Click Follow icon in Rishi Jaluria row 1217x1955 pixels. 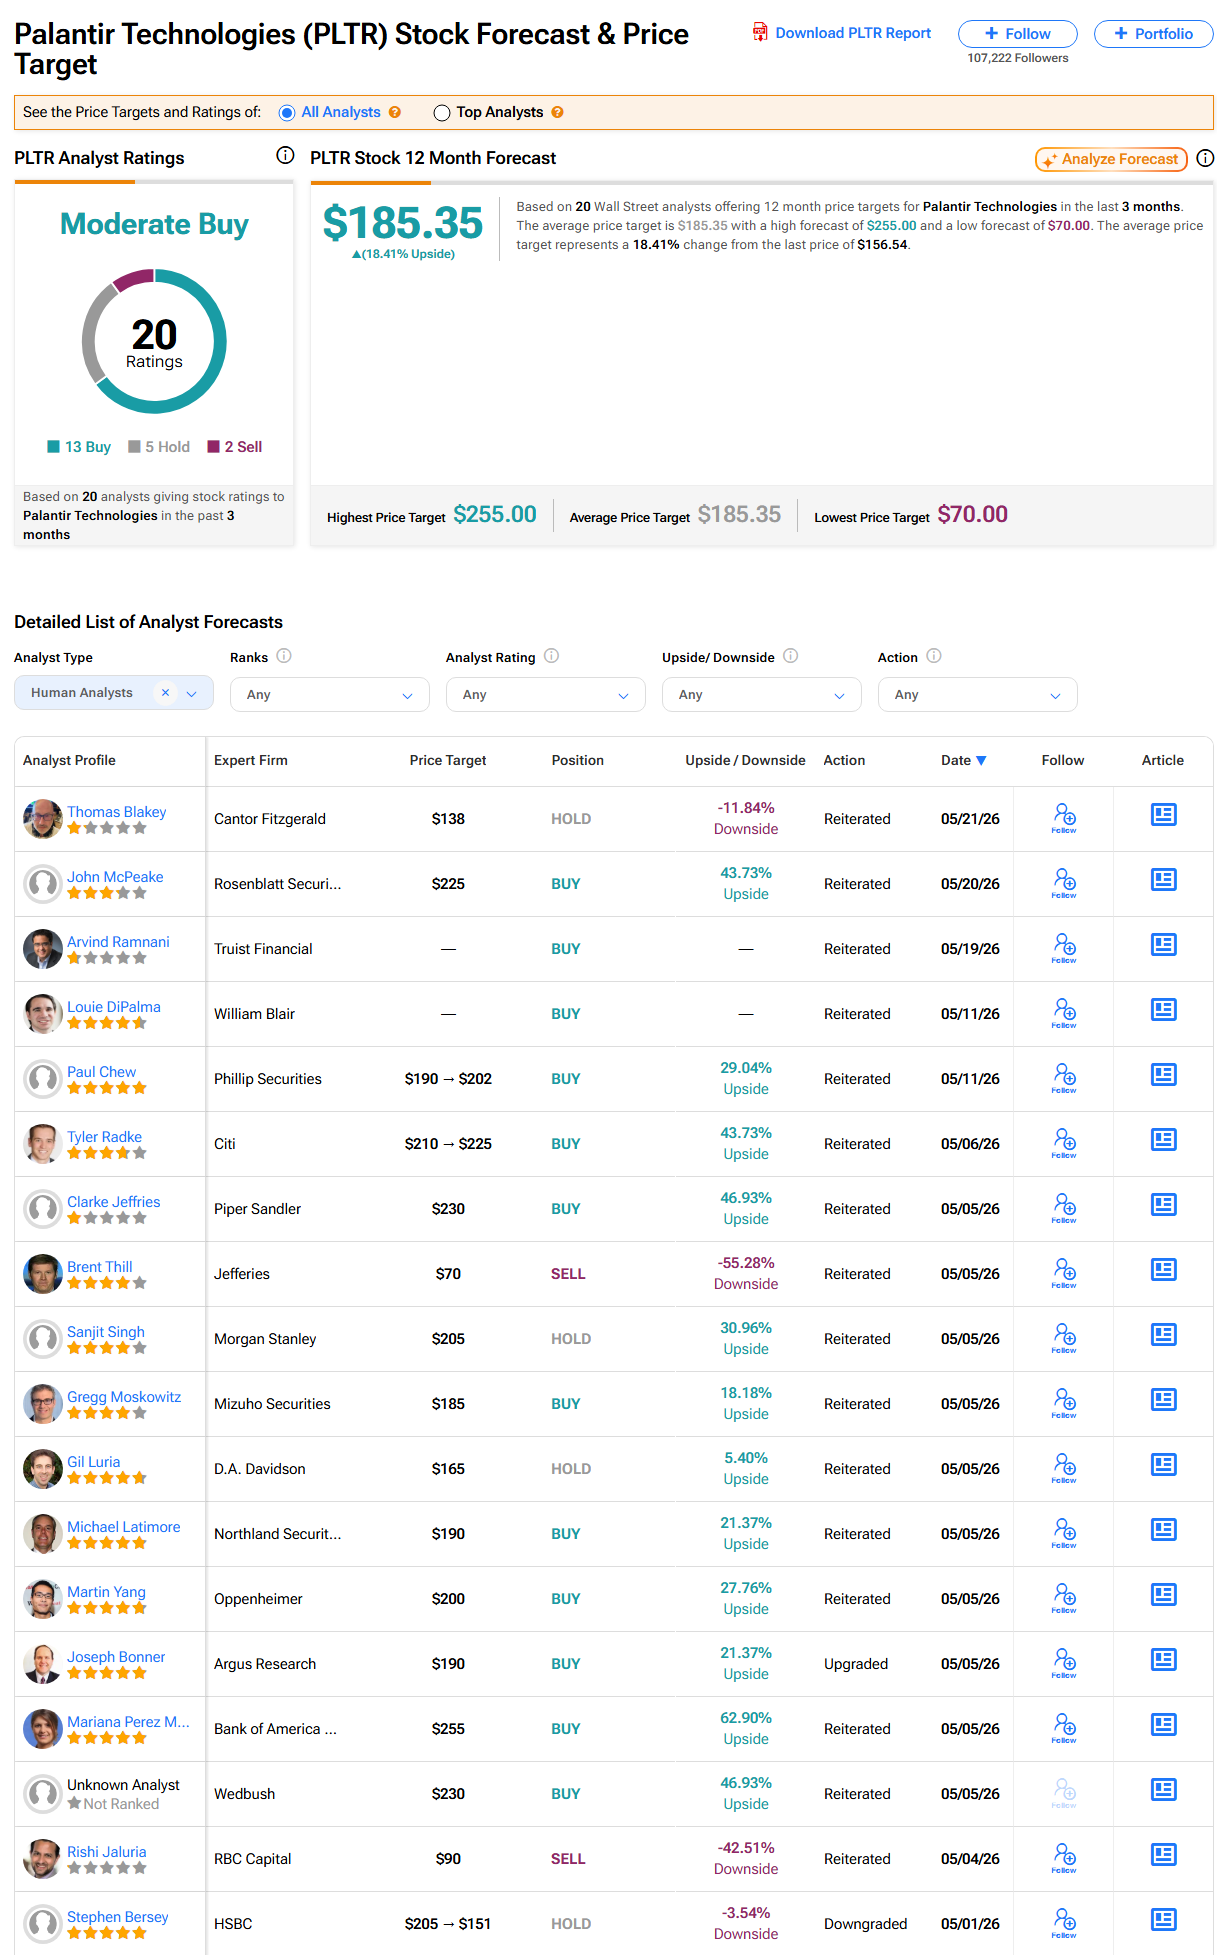pyautogui.click(x=1064, y=1857)
